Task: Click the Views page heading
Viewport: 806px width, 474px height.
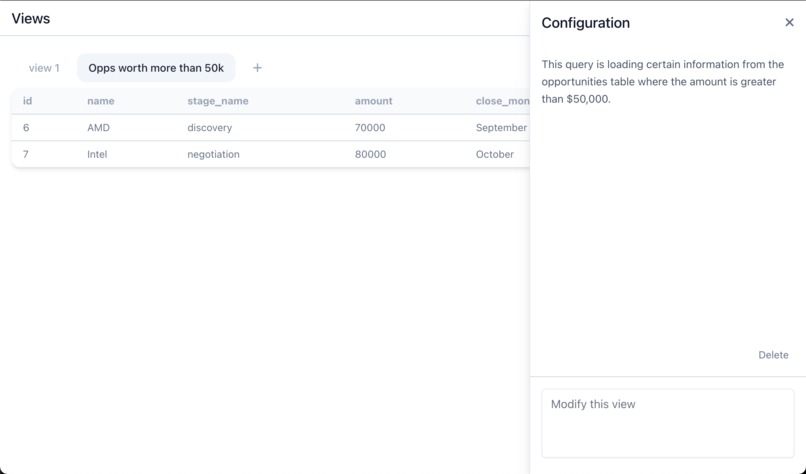Action: 31,19
